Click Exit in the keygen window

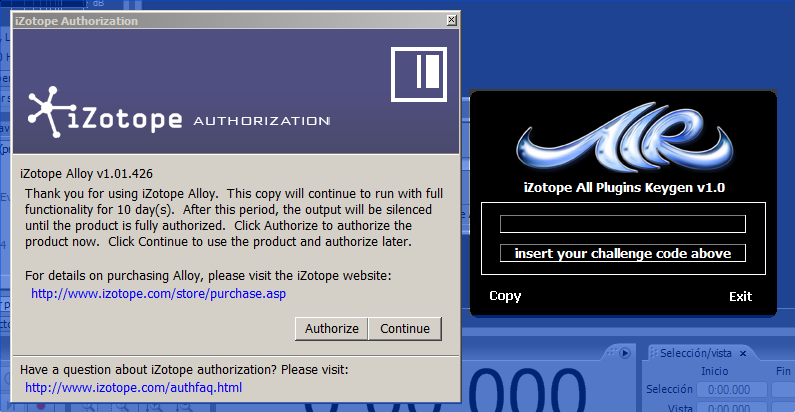pyautogui.click(x=740, y=296)
